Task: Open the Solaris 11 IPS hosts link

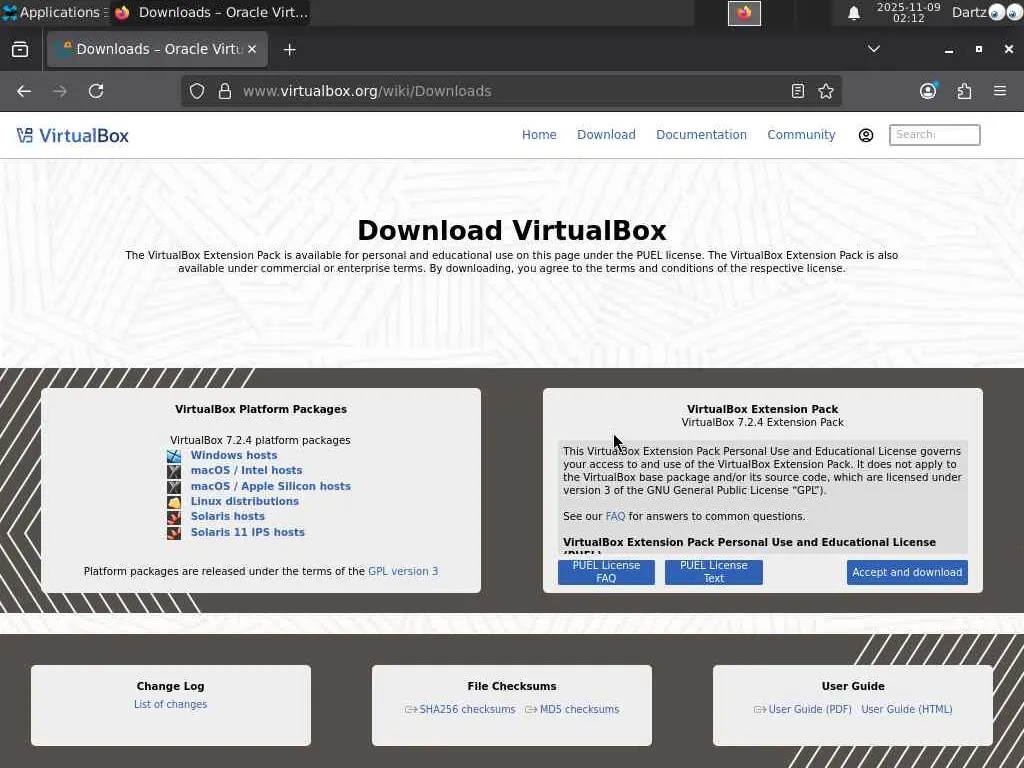Action: [x=248, y=532]
